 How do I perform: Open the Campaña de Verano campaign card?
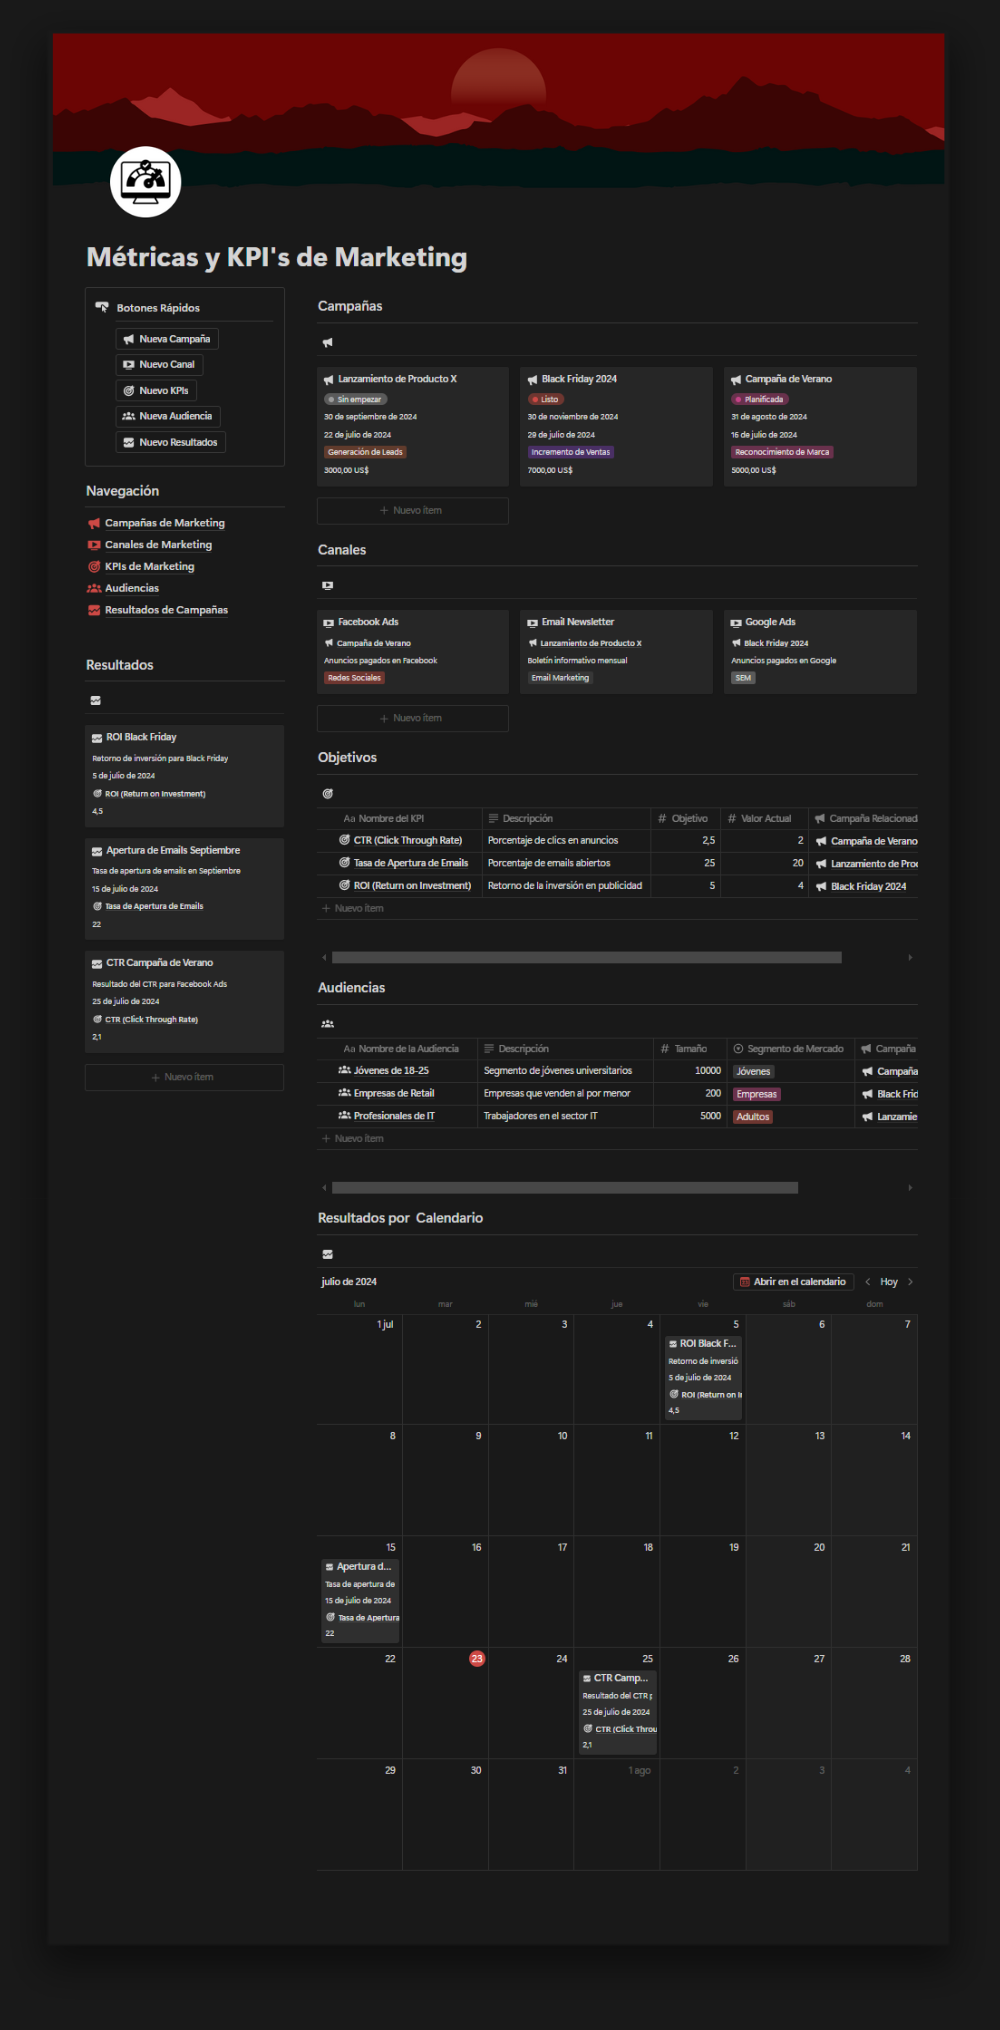point(820,427)
